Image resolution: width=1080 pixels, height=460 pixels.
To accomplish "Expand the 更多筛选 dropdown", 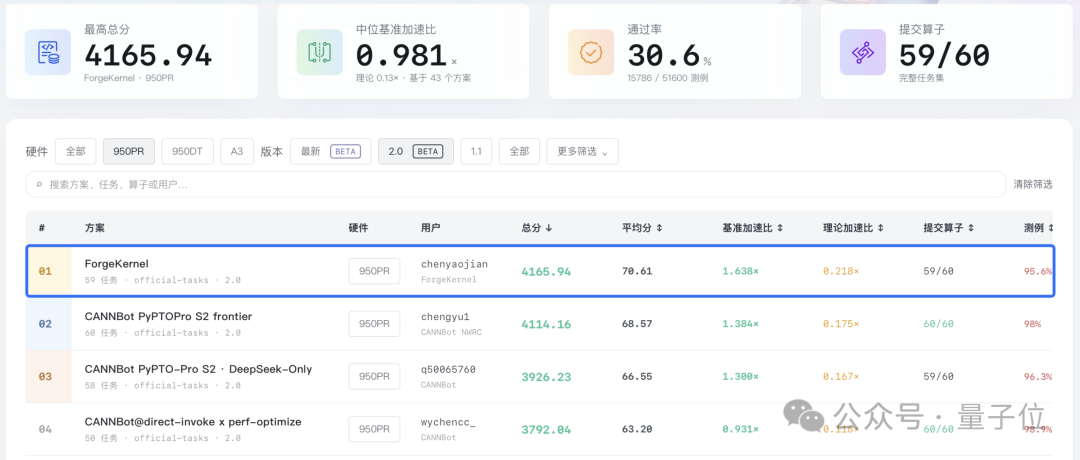I will (x=582, y=151).
